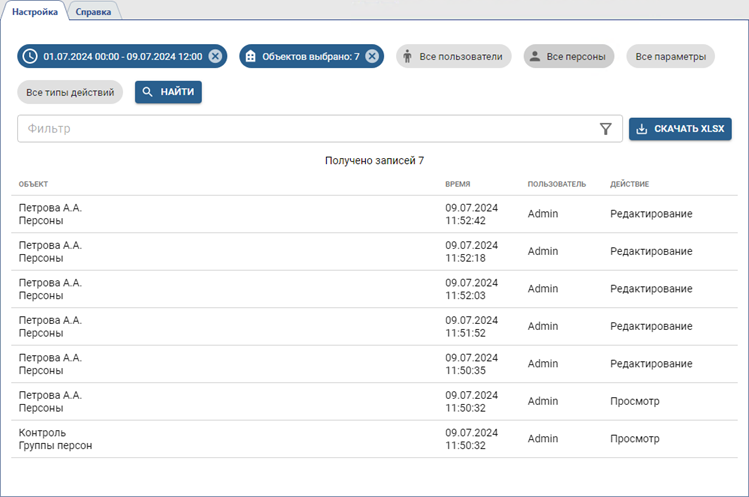Focus the 'Фильтр' text field
This screenshot has width=749, height=497.
click(300, 129)
